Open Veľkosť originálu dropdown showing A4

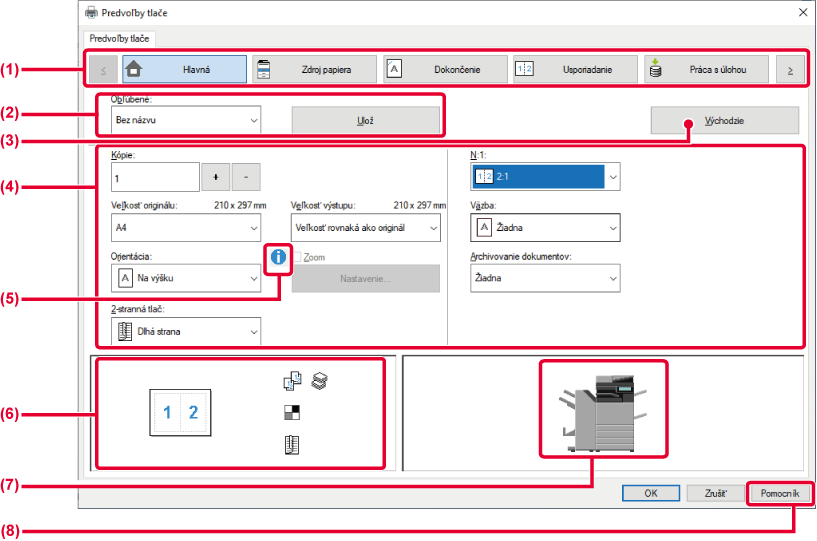[x=186, y=228]
